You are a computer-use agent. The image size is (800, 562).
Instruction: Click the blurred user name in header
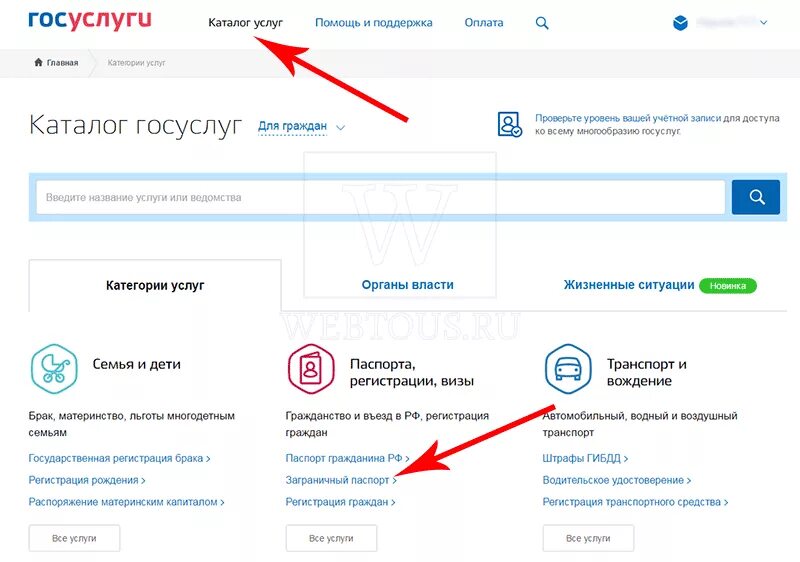coord(725,22)
